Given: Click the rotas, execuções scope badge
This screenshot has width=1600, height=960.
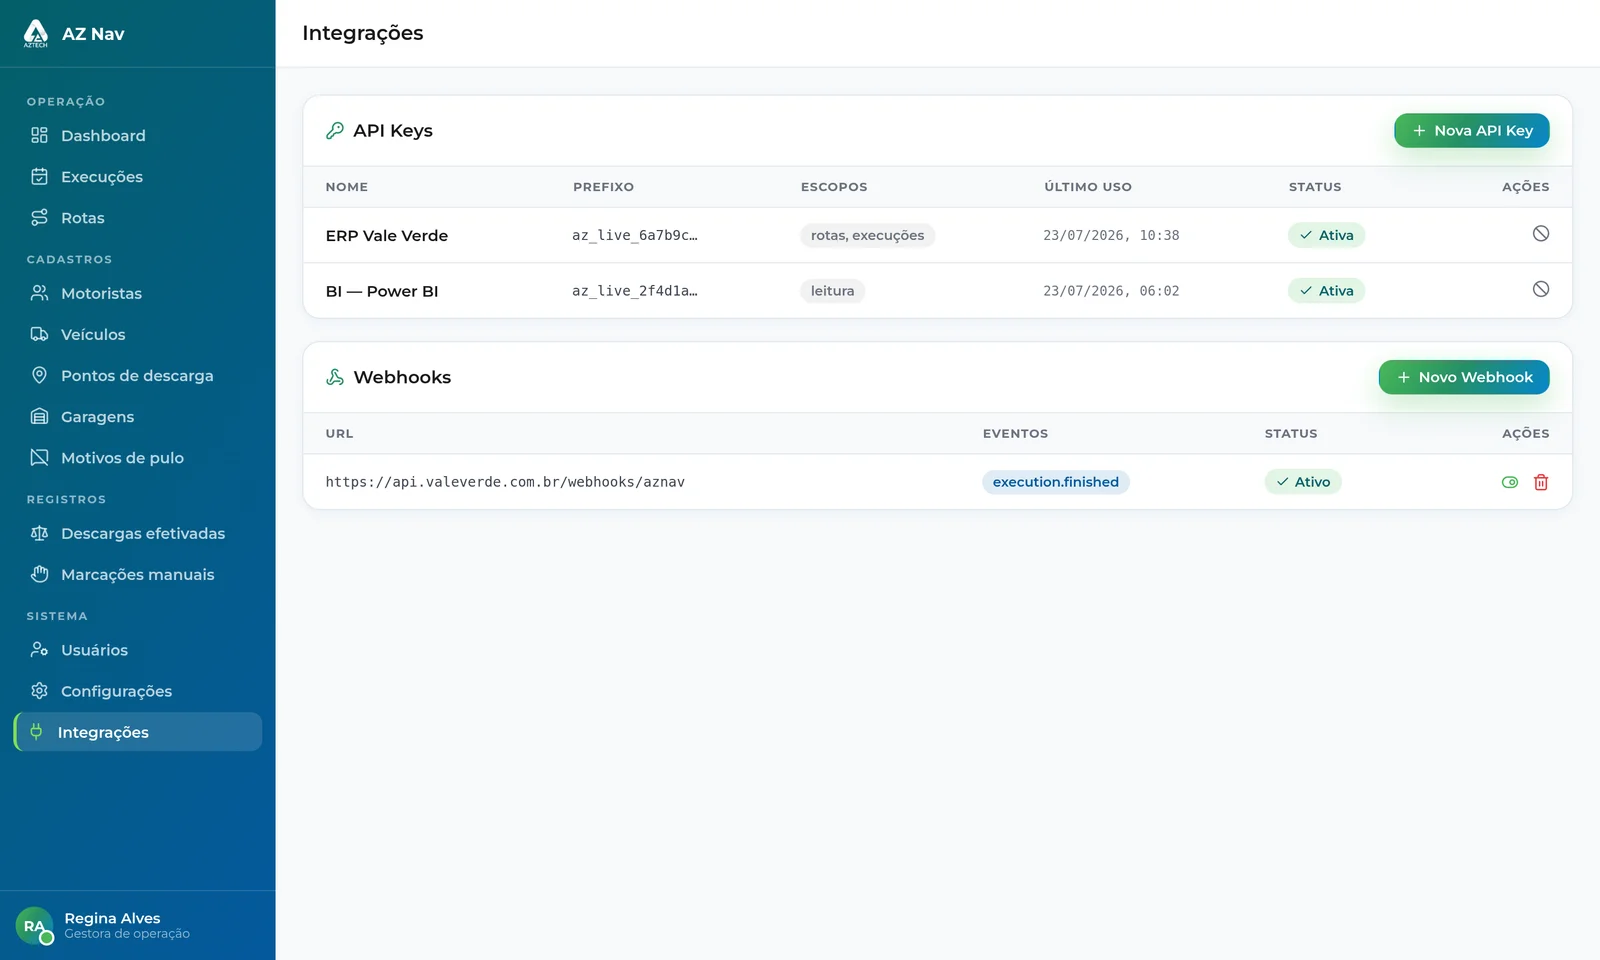Looking at the screenshot, I should coord(867,235).
